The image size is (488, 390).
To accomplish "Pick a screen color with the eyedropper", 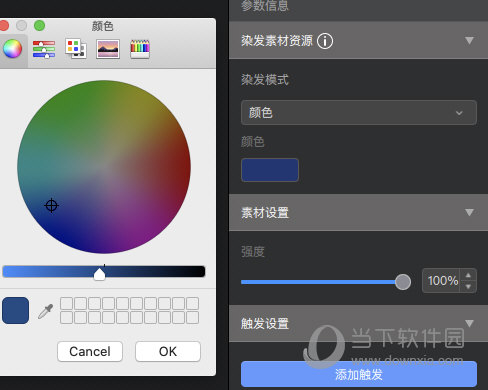I will 46,311.
